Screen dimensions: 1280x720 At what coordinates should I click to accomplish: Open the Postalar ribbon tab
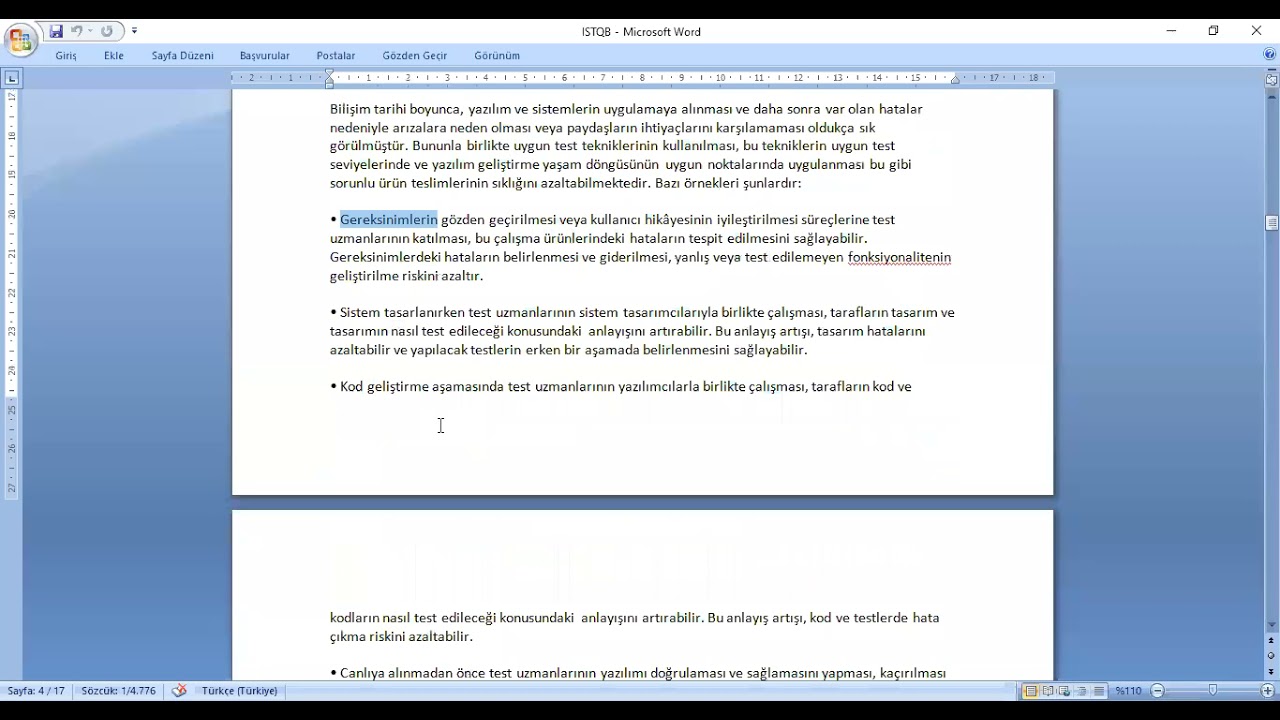click(x=336, y=56)
